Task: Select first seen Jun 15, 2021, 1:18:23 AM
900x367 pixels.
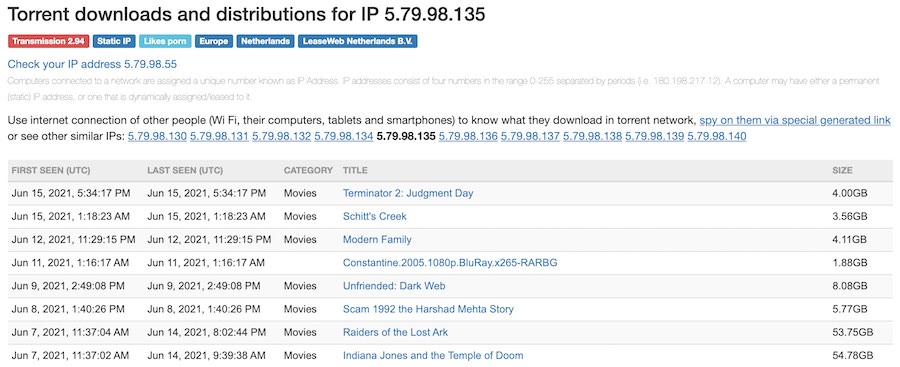Action: coord(71,217)
